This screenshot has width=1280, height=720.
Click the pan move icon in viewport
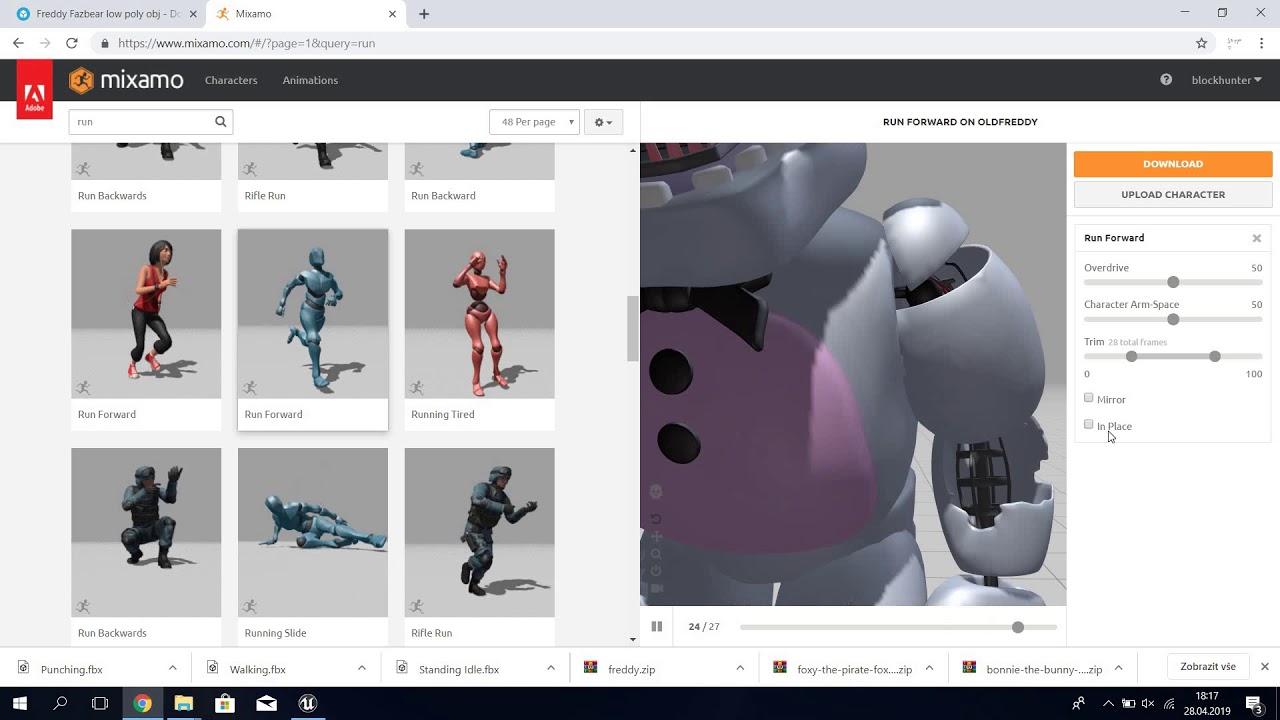pos(657,537)
